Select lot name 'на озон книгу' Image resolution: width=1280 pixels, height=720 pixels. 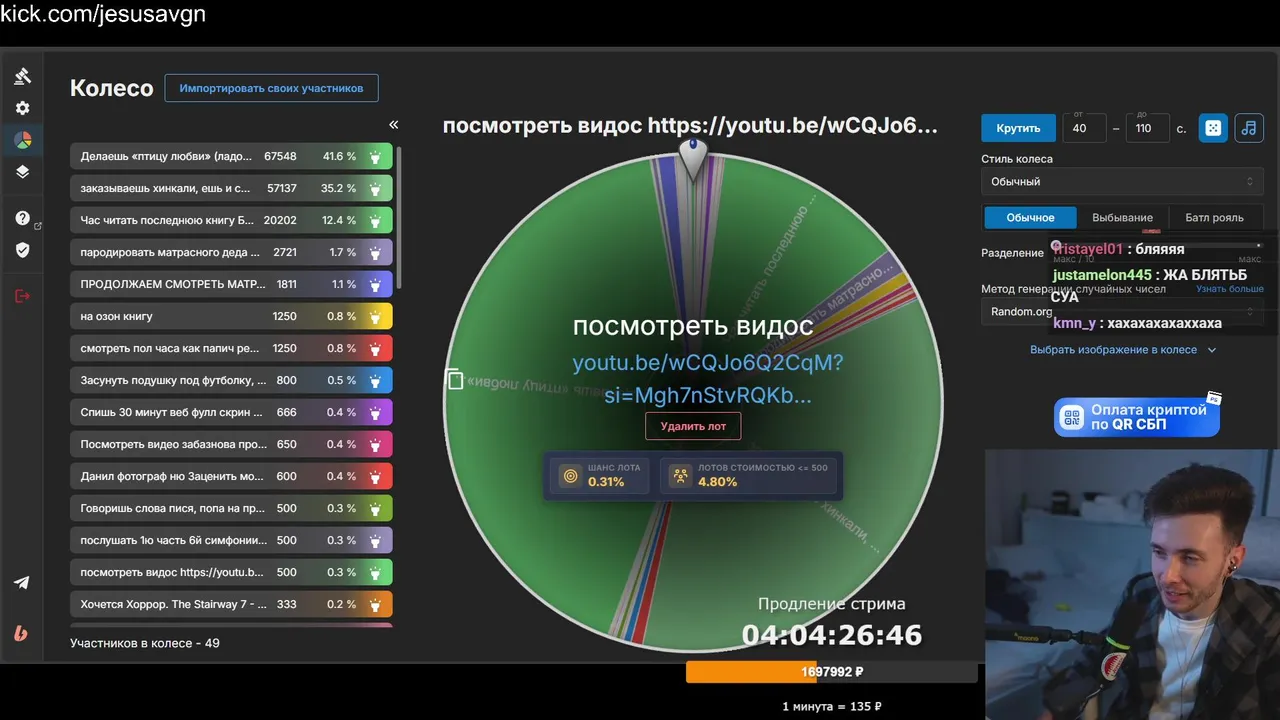pyautogui.click(x=117, y=317)
